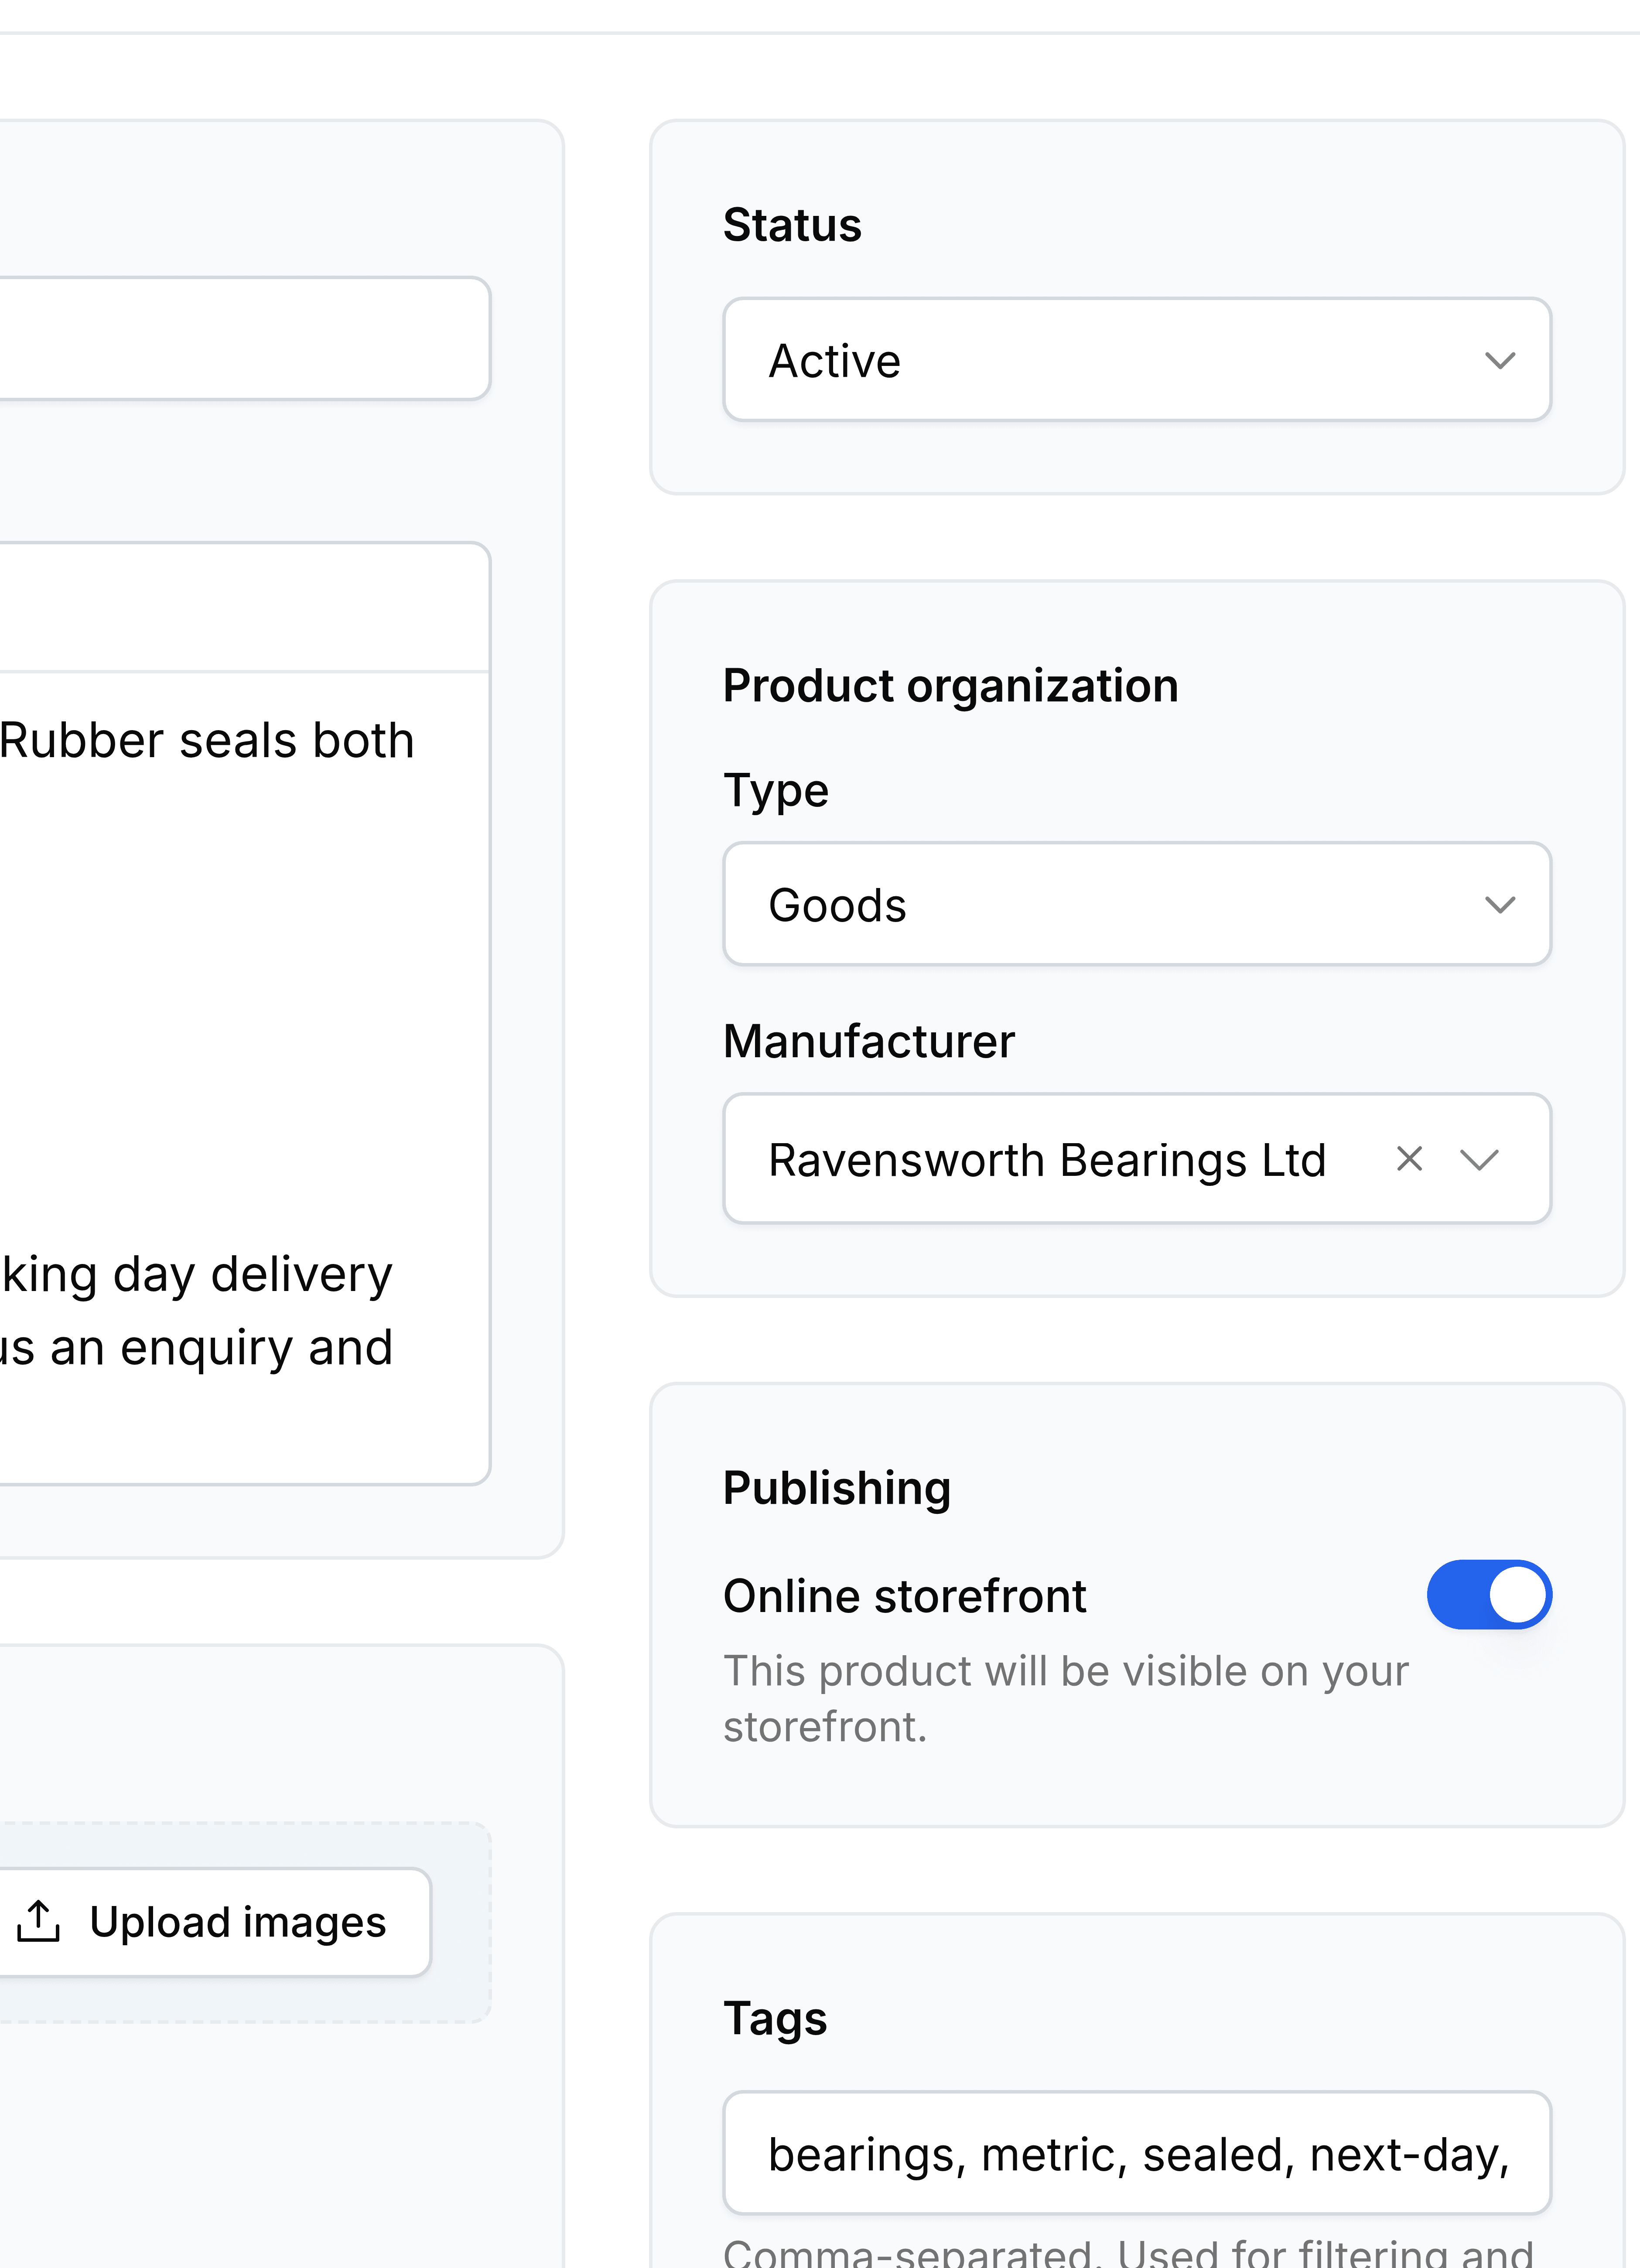1640x2268 pixels.
Task: Click the description editor toolbar area
Action: (244, 608)
